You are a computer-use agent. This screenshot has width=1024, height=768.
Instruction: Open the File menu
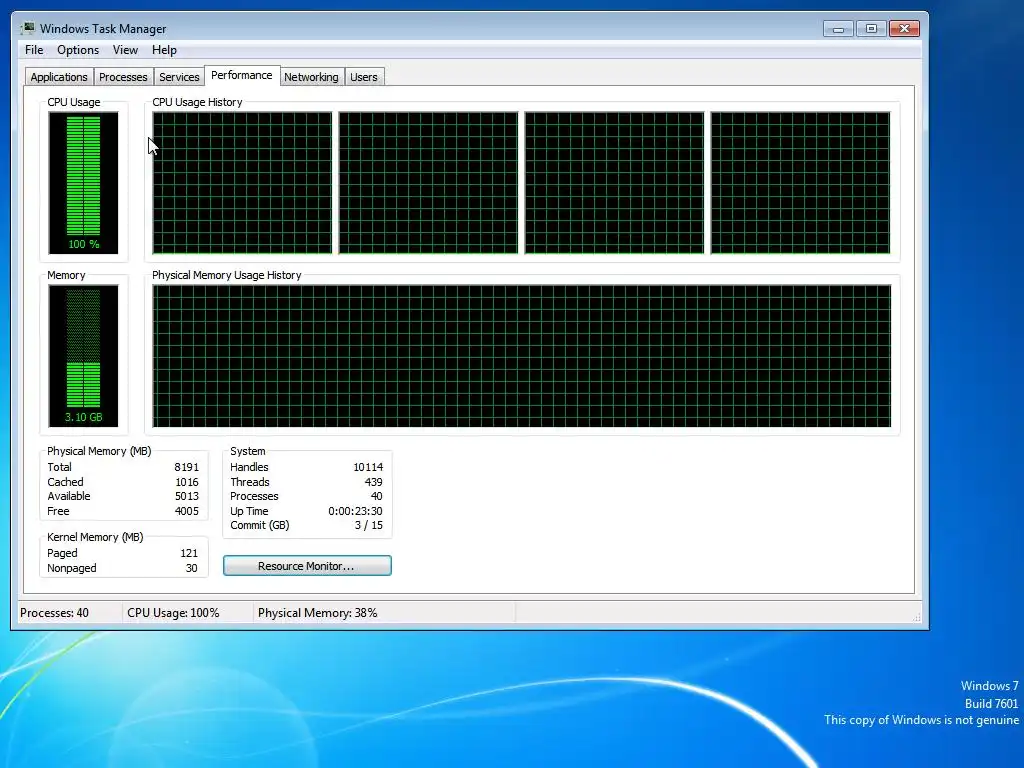[34, 50]
